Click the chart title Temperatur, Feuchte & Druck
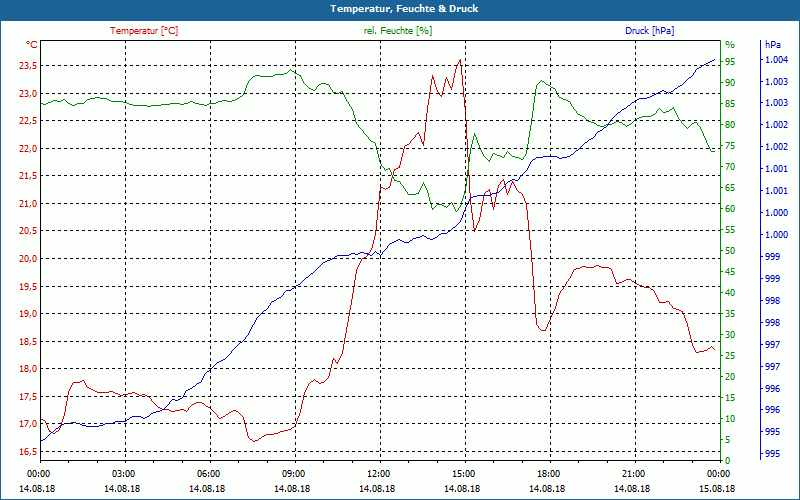Viewport: 800px width, 500px height. (404, 9)
